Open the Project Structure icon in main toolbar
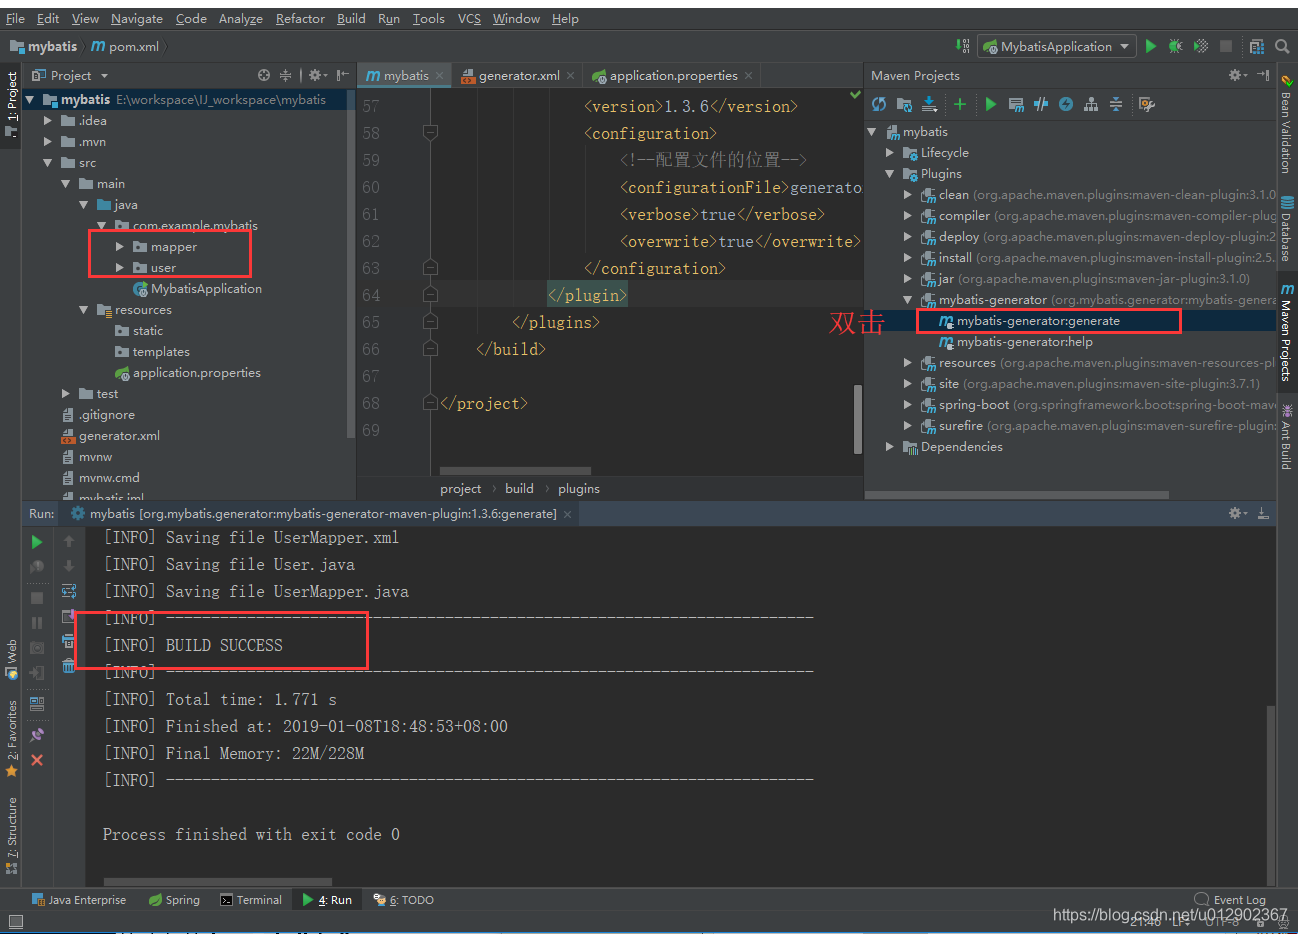The height and width of the screenshot is (934, 1298). (x=1257, y=46)
